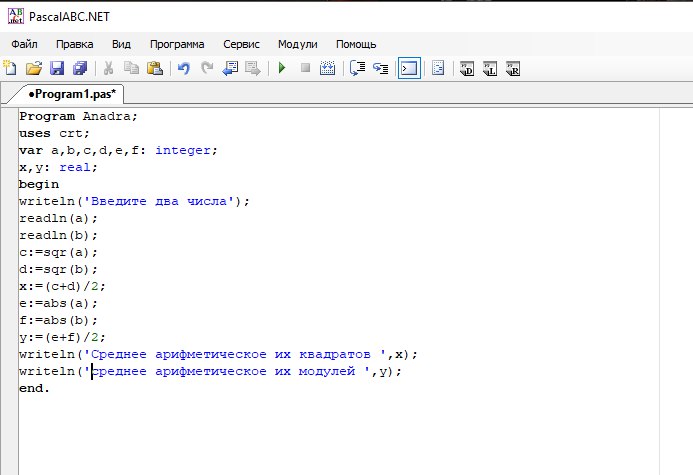
Task: Open the Программа menu
Action: (177, 44)
